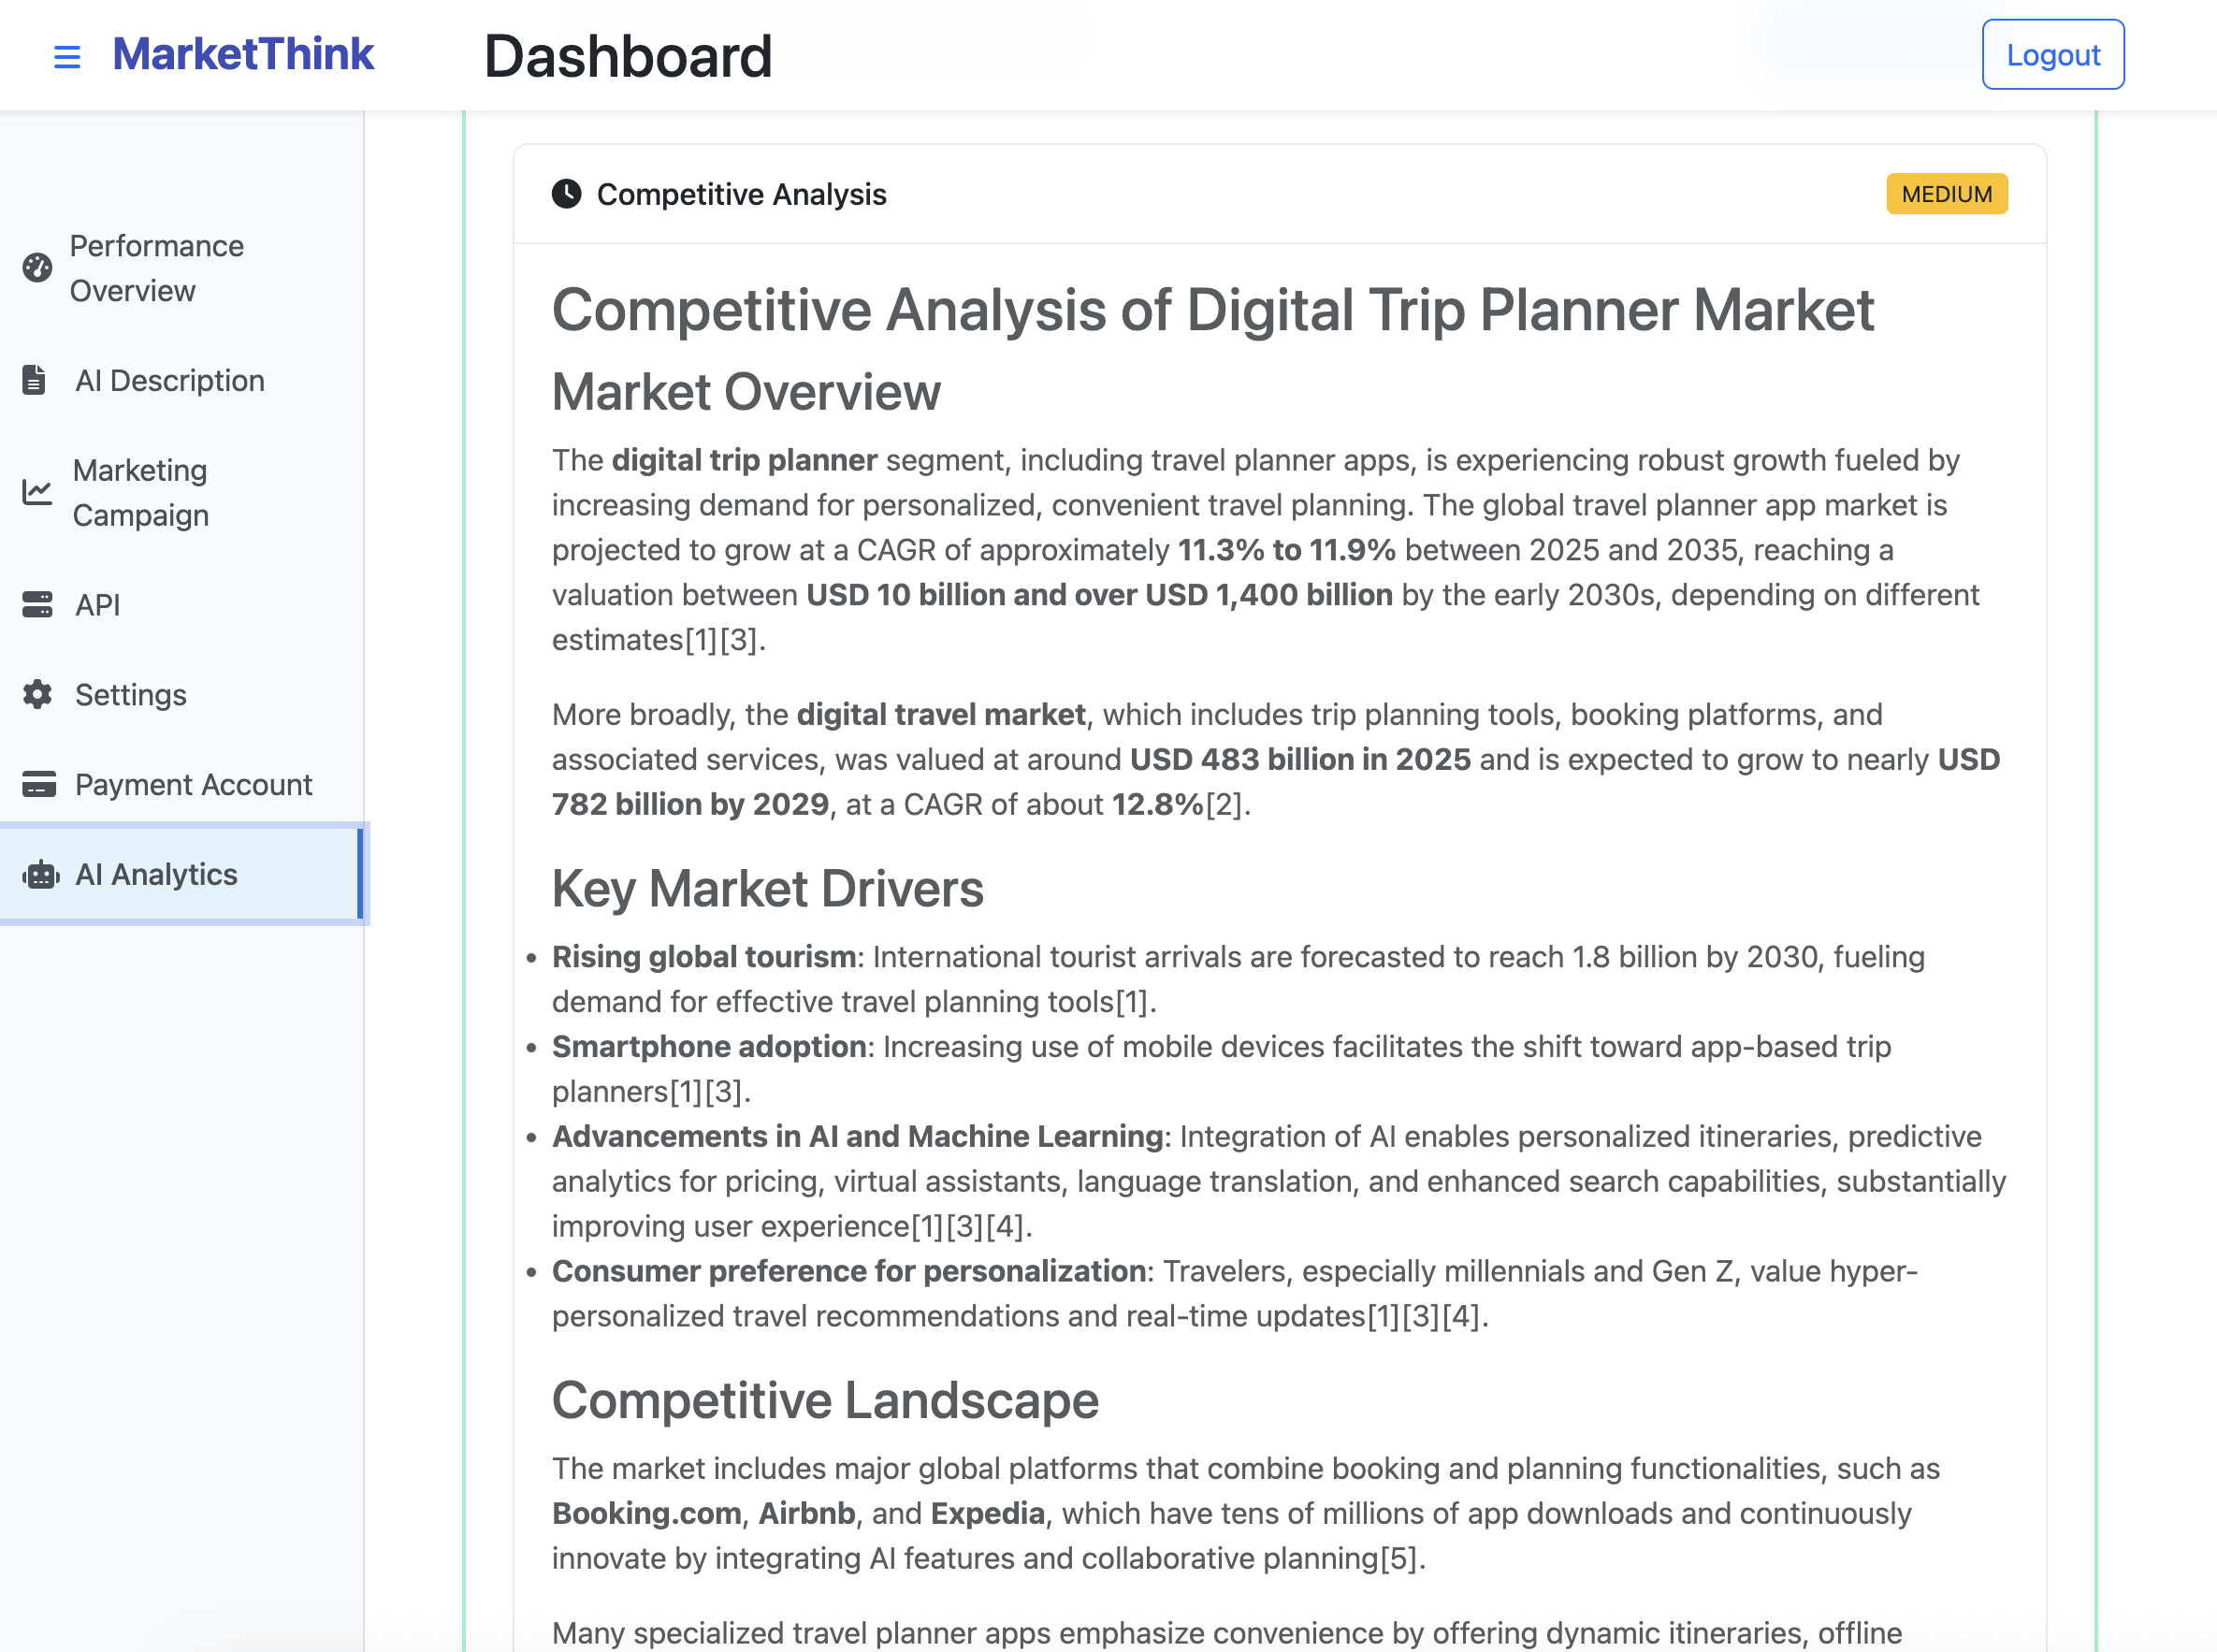
Task: Click the Key Market Drivers heading
Action: tap(767, 888)
